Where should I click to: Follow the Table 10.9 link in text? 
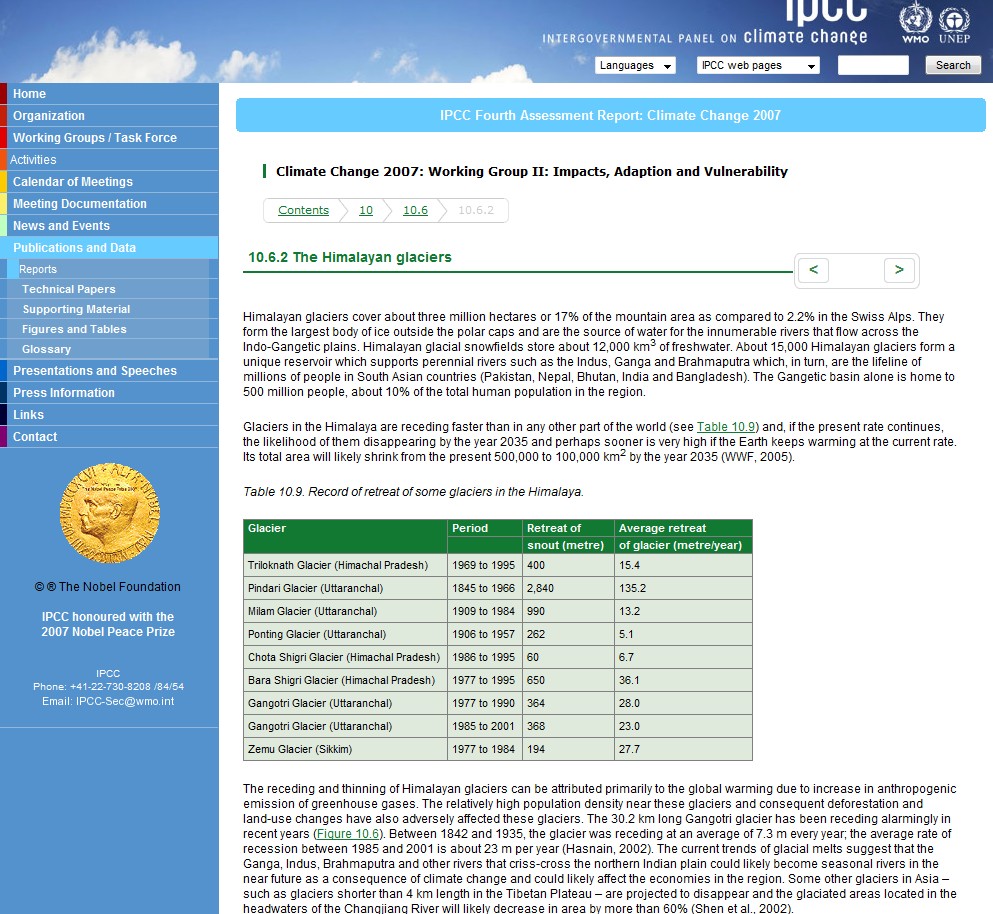pyautogui.click(x=726, y=427)
